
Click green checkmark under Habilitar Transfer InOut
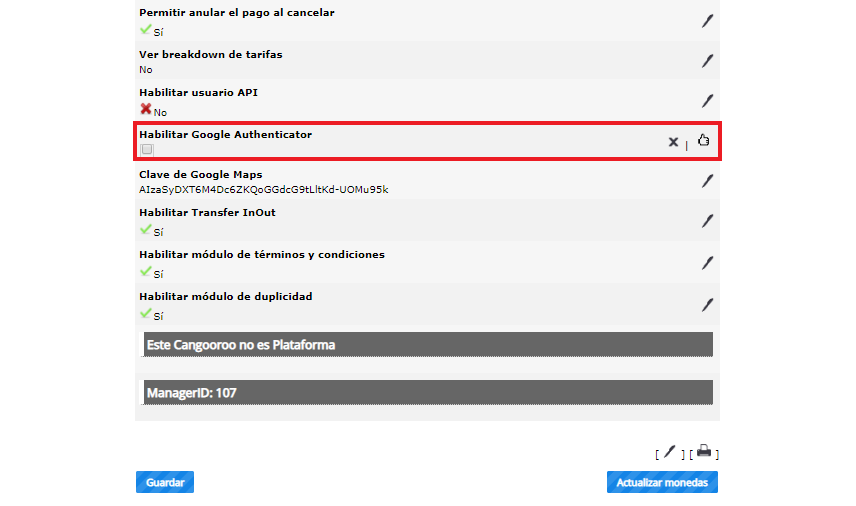(145, 229)
